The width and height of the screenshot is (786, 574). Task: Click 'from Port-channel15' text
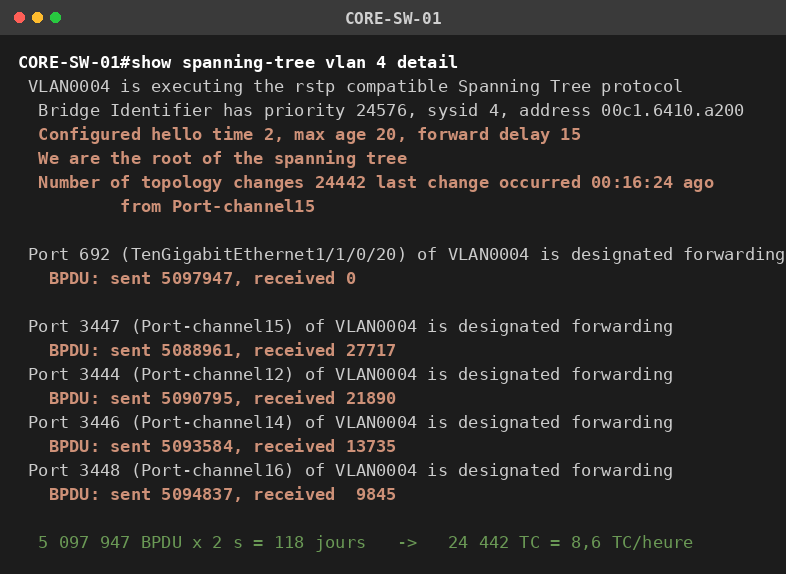coord(218,207)
